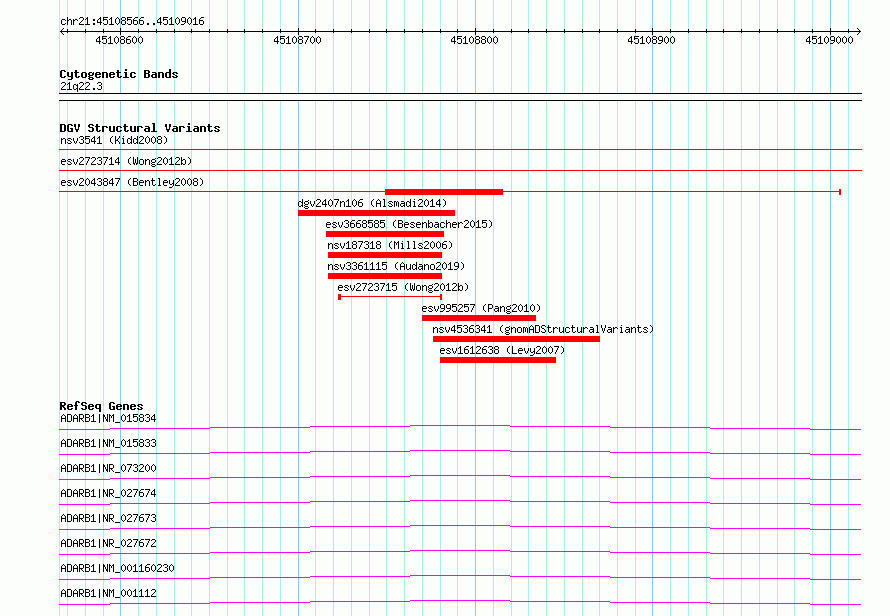Click the red bar under esv3668585
This screenshot has height=616, width=890.
(385, 234)
